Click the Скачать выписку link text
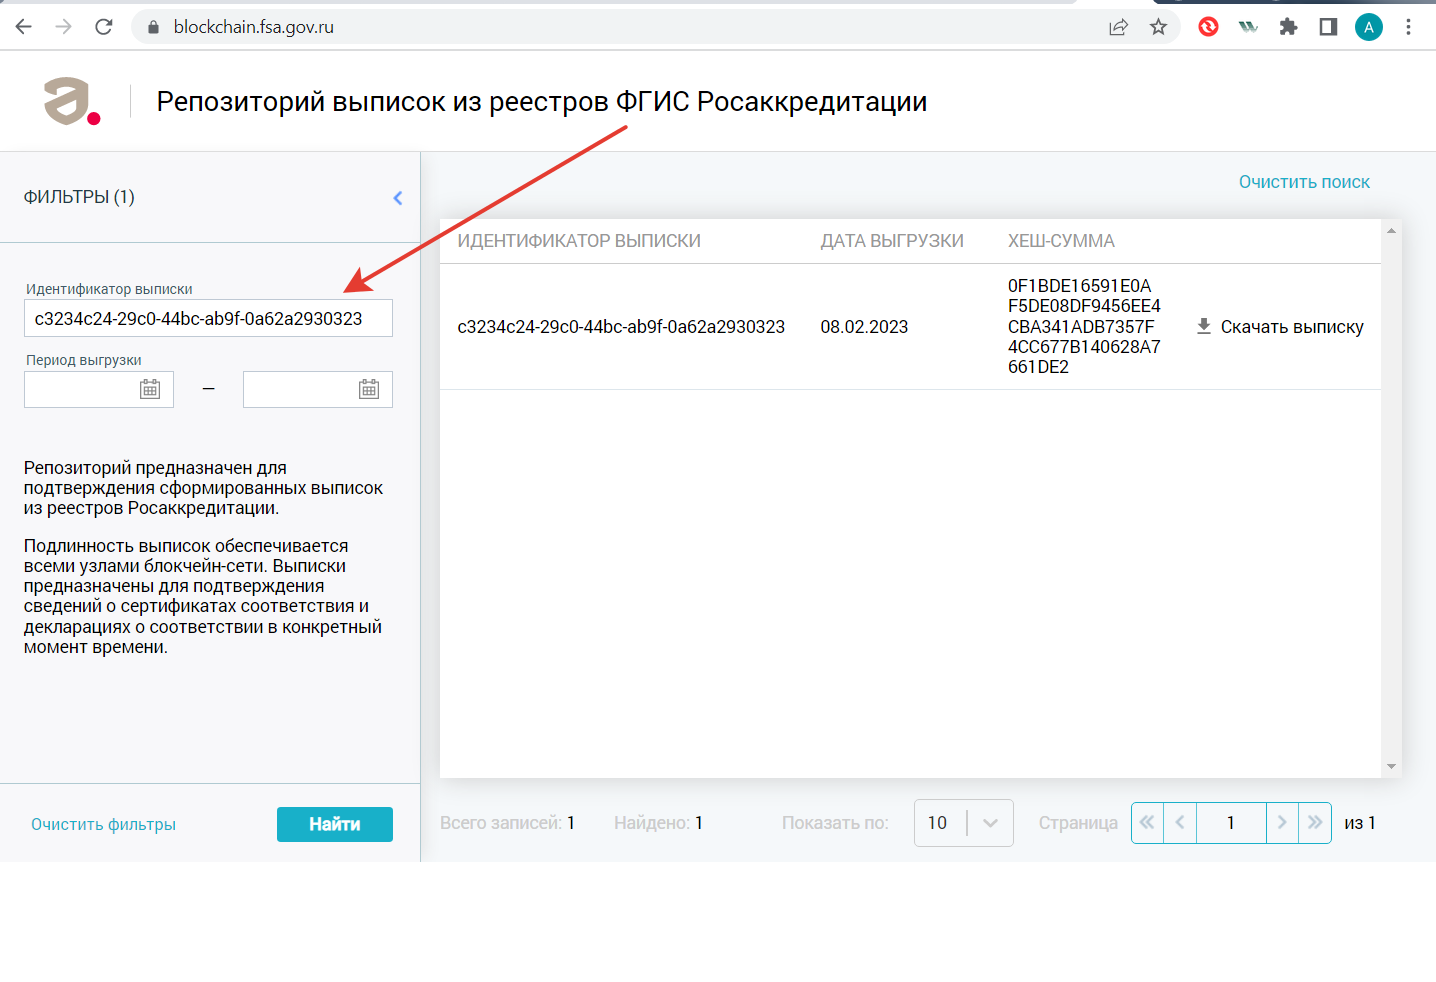The width and height of the screenshot is (1436, 982). [1292, 327]
